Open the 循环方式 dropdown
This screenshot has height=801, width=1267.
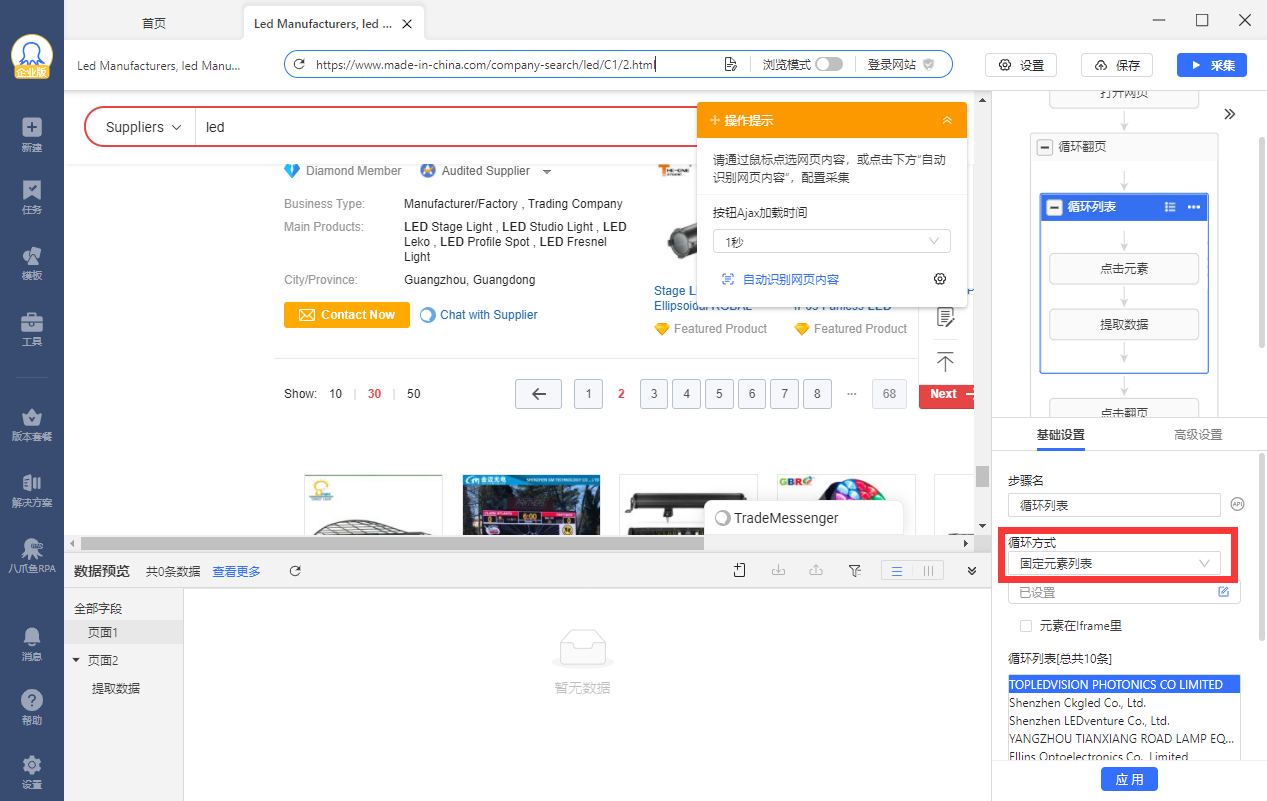[1113, 564]
